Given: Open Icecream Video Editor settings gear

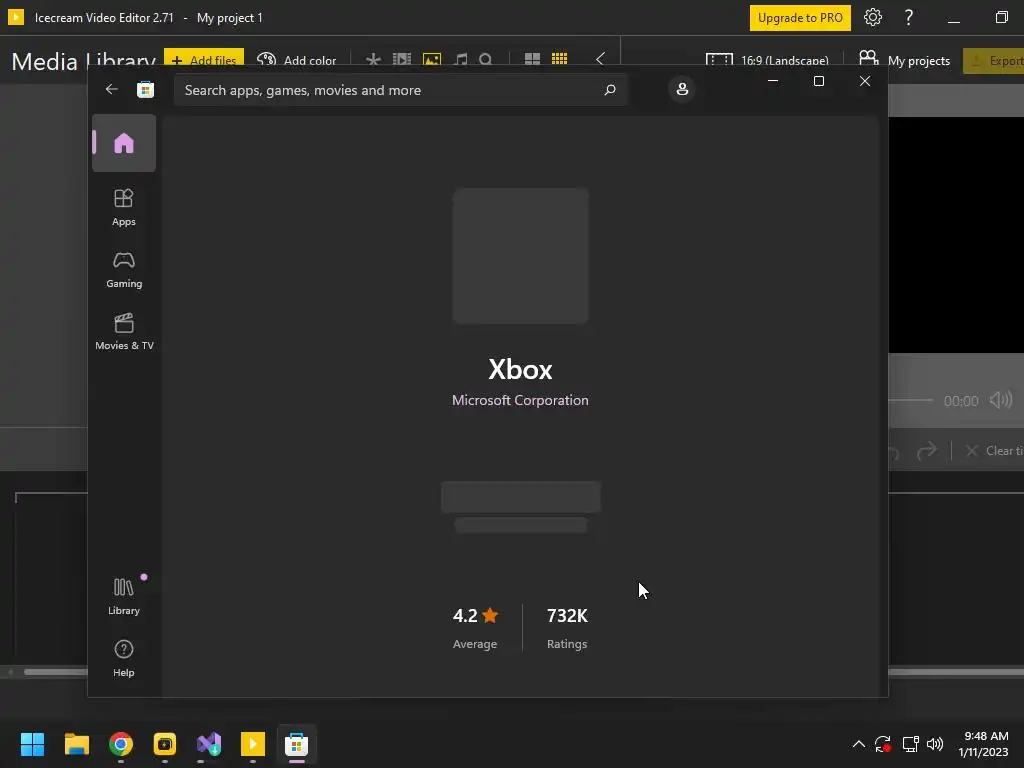Looking at the screenshot, I should [x=873, y=17].
